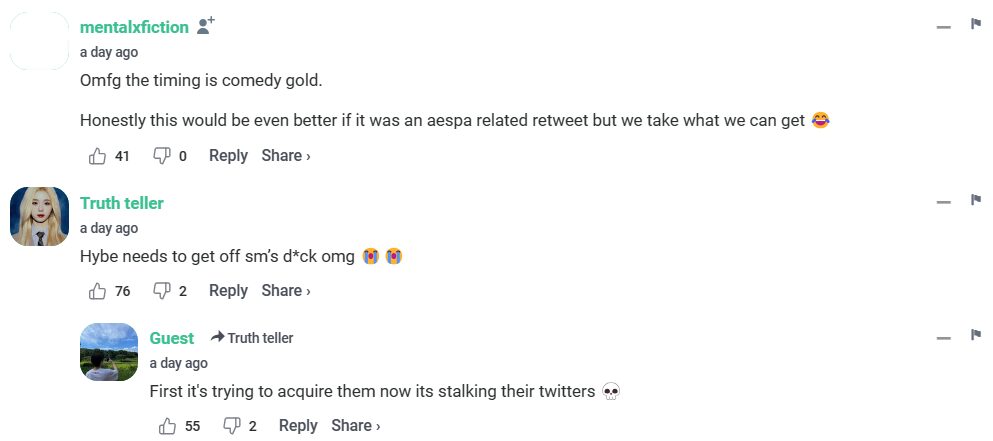This screenshot has width=993, height=441.
Task: Open Truth teller's profile name link
Action: (122, 203)
